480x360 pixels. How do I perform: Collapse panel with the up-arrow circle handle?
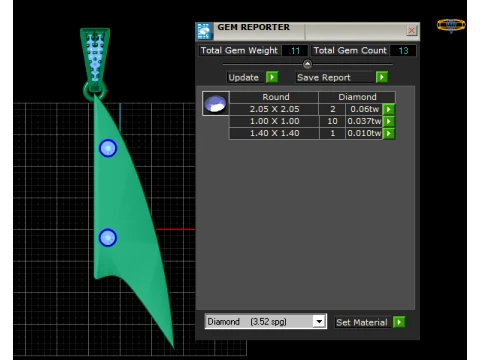[x=307, y=64]
